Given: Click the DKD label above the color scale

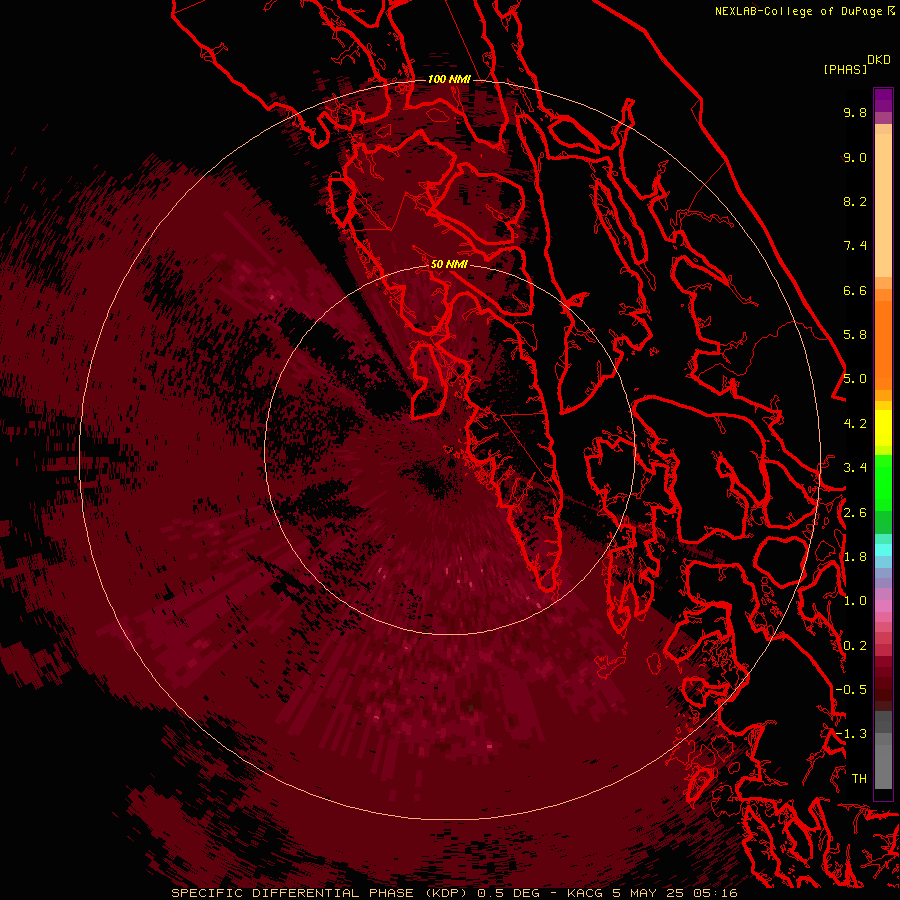Looking at the screenshot, I should 879,59.
